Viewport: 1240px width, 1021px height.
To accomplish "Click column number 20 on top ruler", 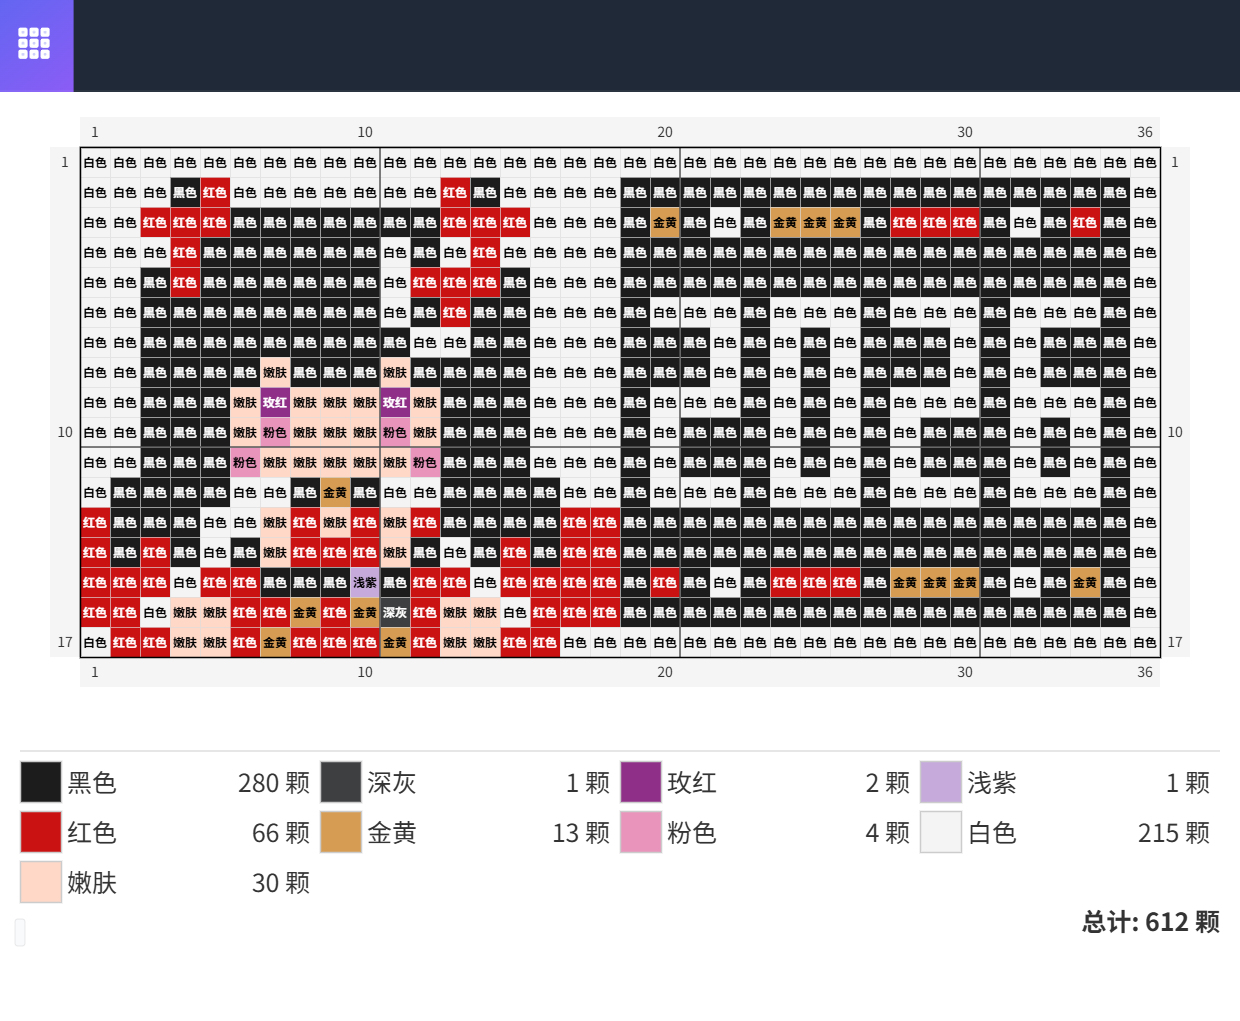I will click(665, 132).
